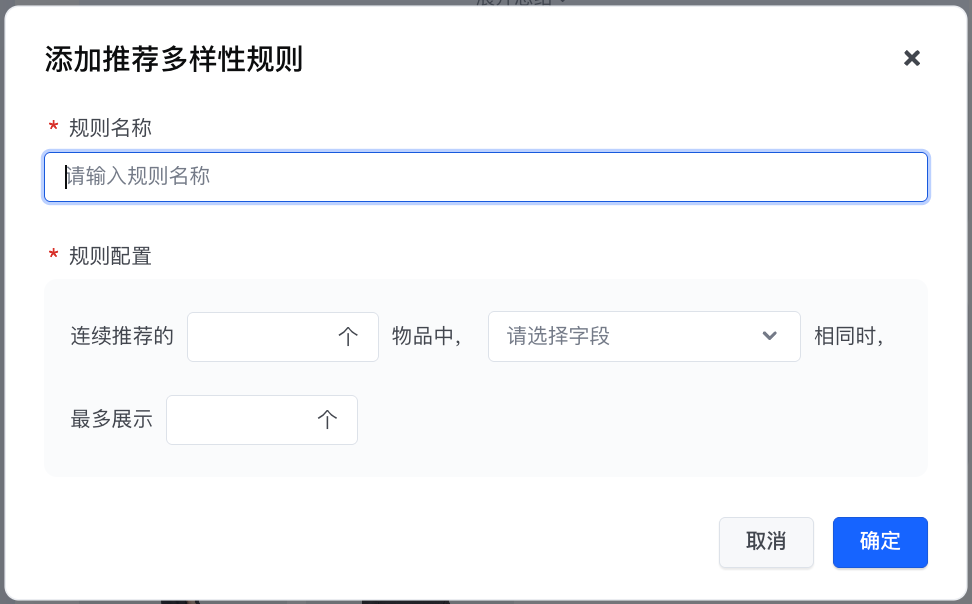Click the 个 suffix in the 连续推荐的 input
972x604 pixels.
click(x=348, y=337)
